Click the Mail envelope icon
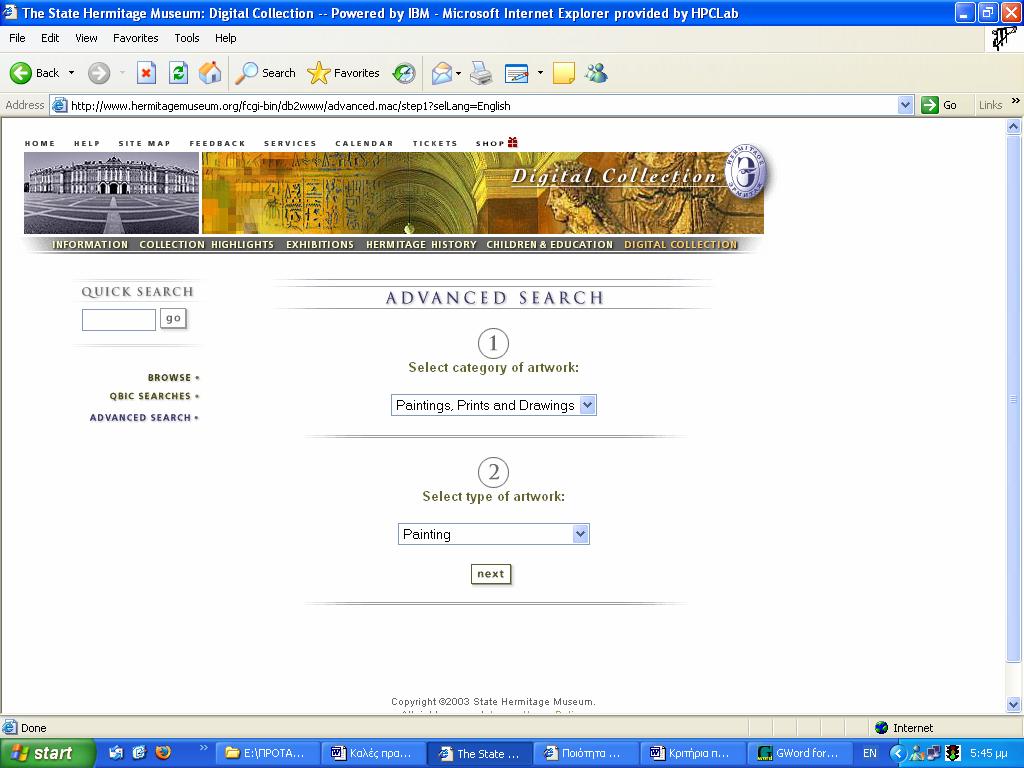This screenshot has height=768, width=1024. point(441,73)
